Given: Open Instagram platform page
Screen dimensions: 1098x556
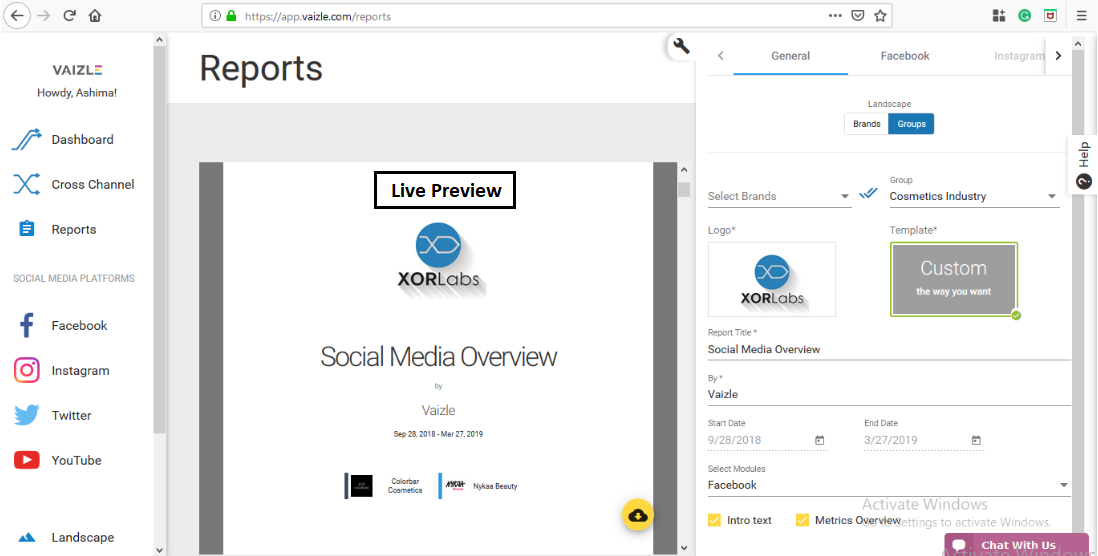Looking at the screenshot, I should click(x=62, y=370).
